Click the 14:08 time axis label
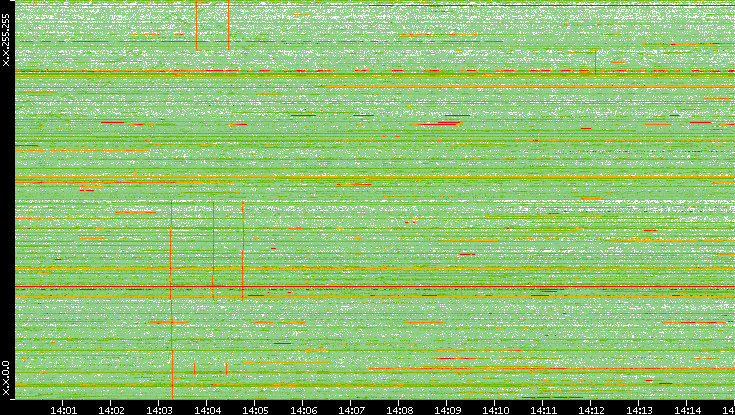Screen dimensions: 735x415 click(x=399, y=410)
